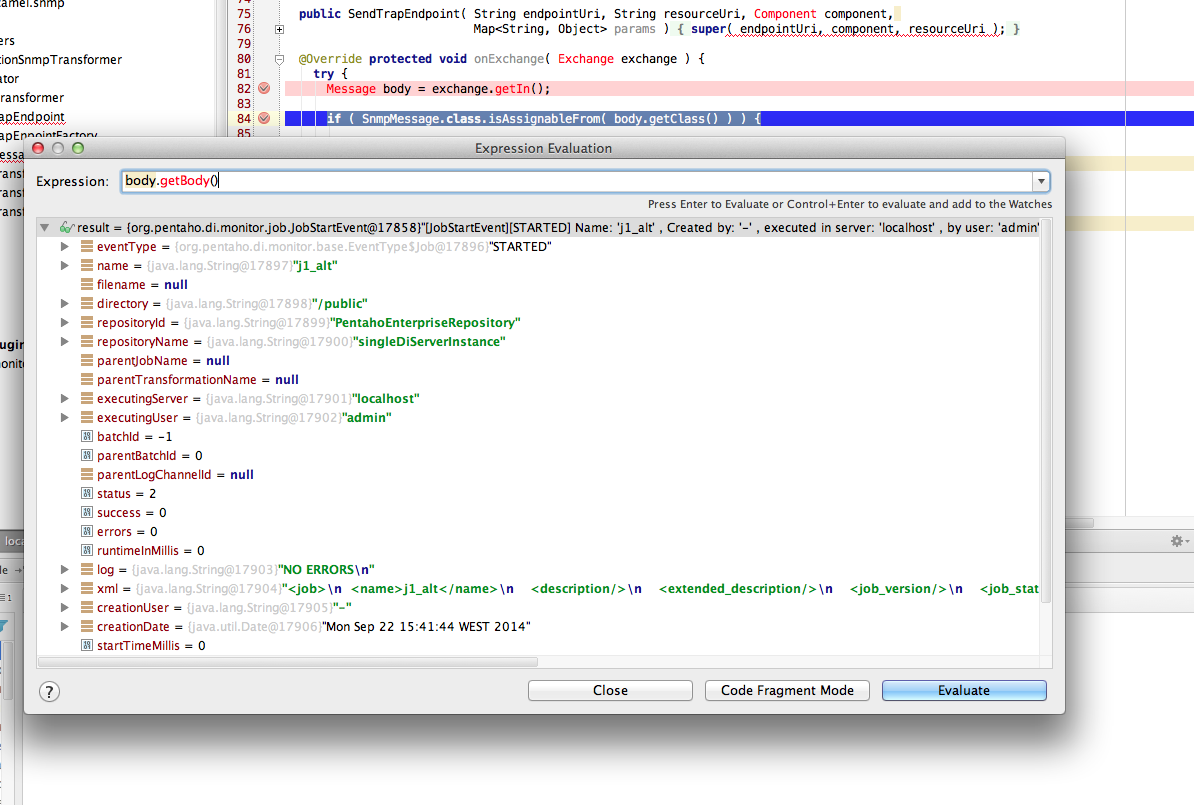
Task: Click the parentJobName field icon
Action: coord(87,360)
